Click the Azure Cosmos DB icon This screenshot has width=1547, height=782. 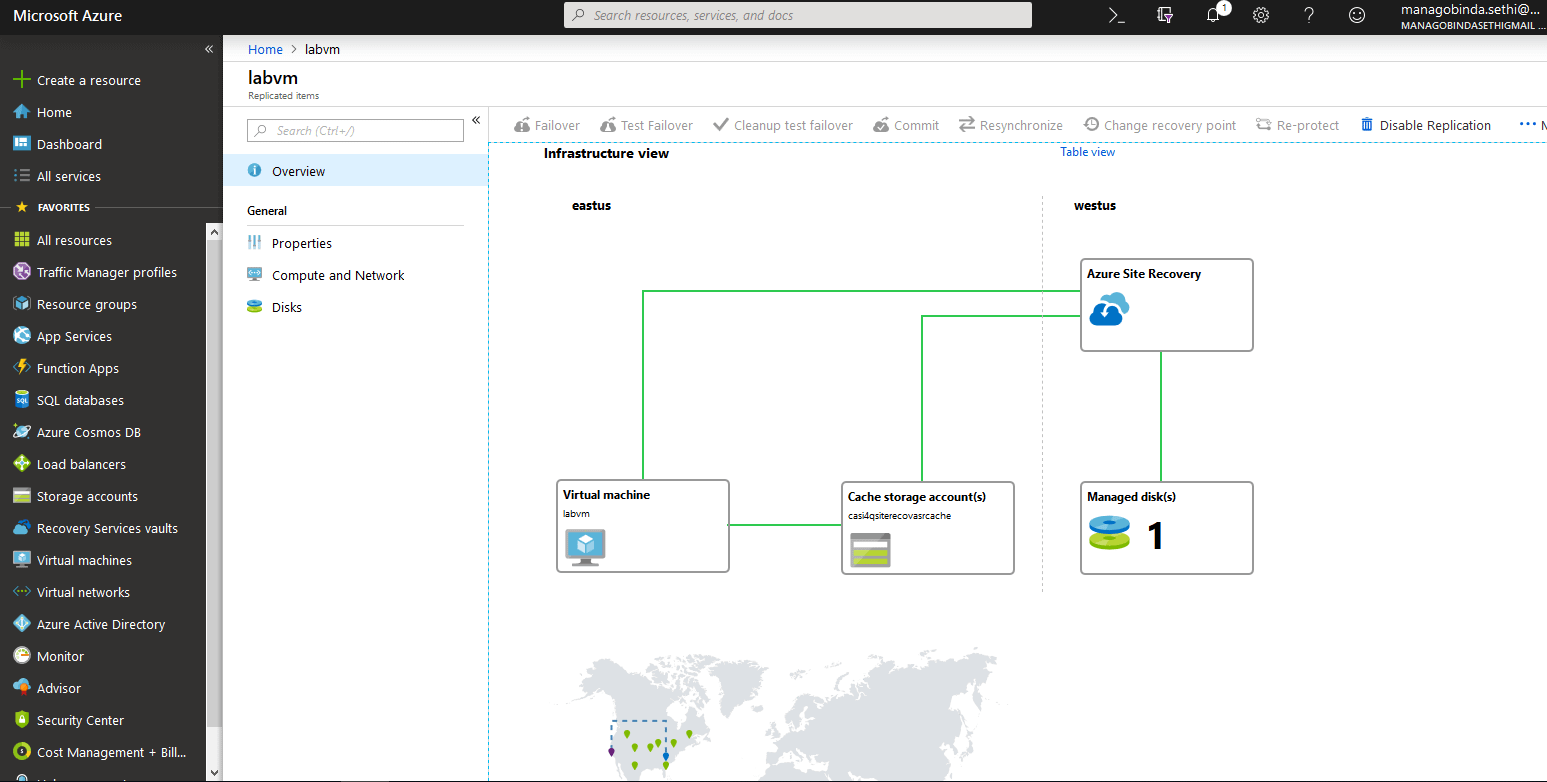point(21,432)
